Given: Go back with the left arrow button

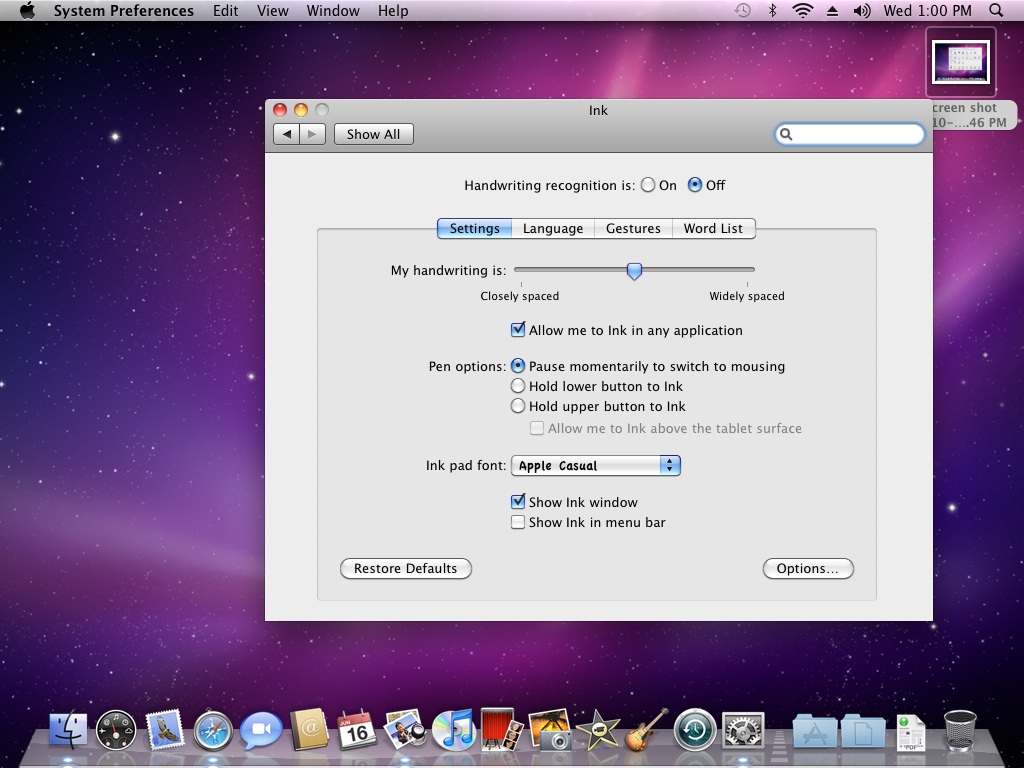Looking at the screenshot, I should [286, 134].
